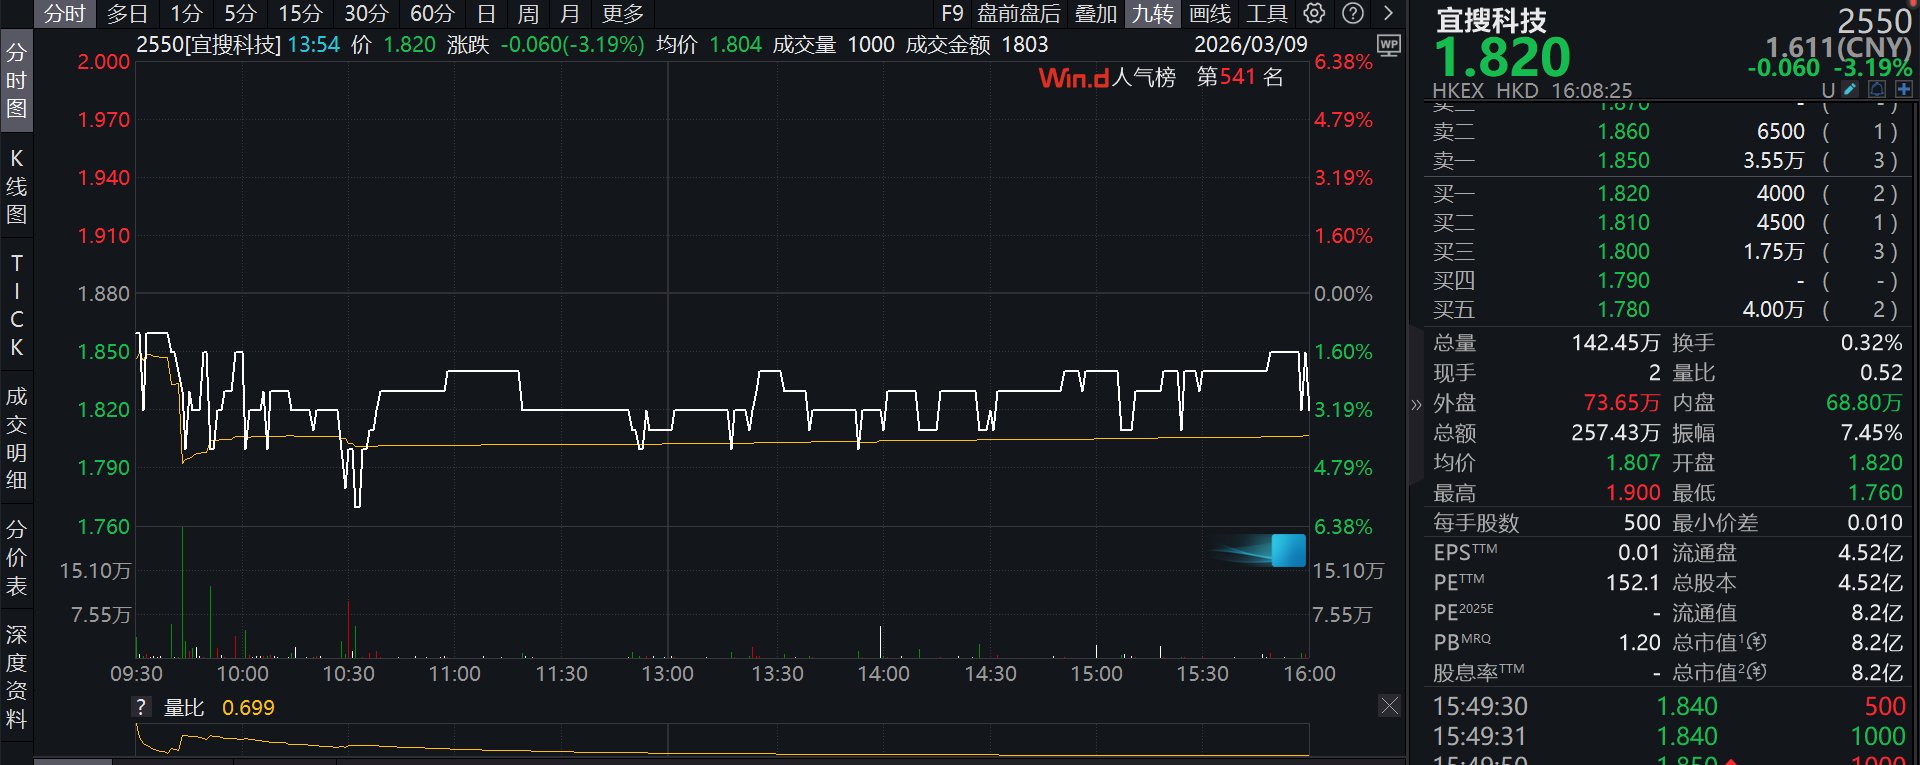1920x765 pixels.
Task: Click the WP monitor icon
Action: tap(1389, 45)
